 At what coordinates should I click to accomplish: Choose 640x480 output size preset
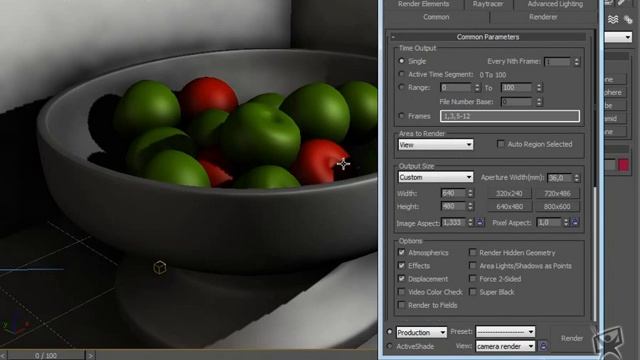click(509, 207)
